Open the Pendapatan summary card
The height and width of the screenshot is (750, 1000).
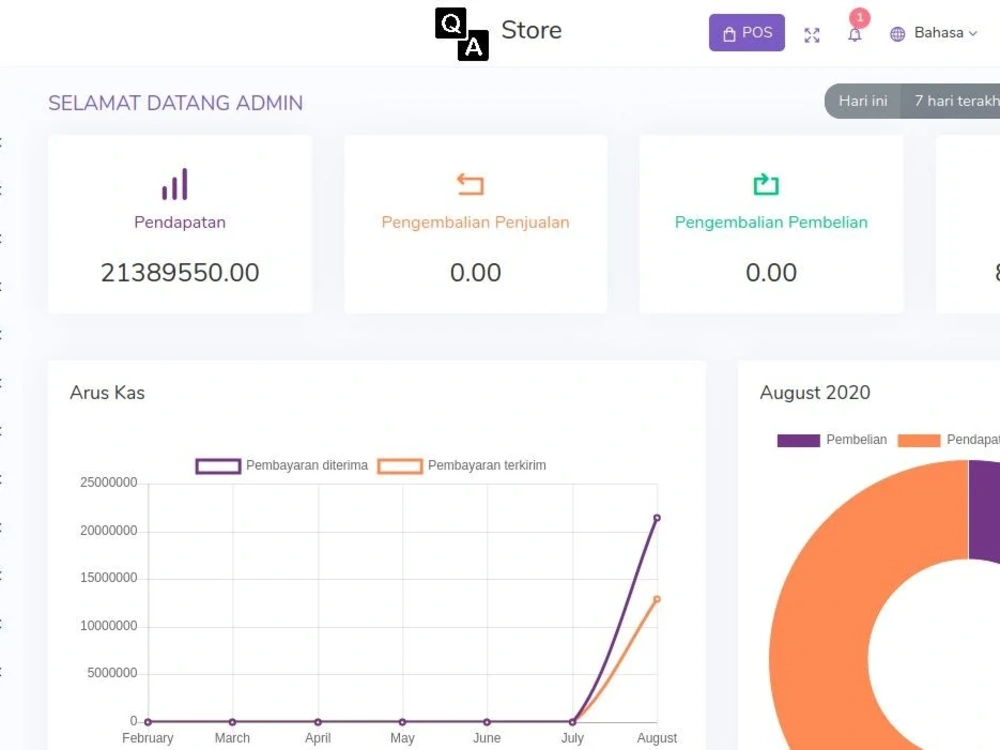[179, 222]
